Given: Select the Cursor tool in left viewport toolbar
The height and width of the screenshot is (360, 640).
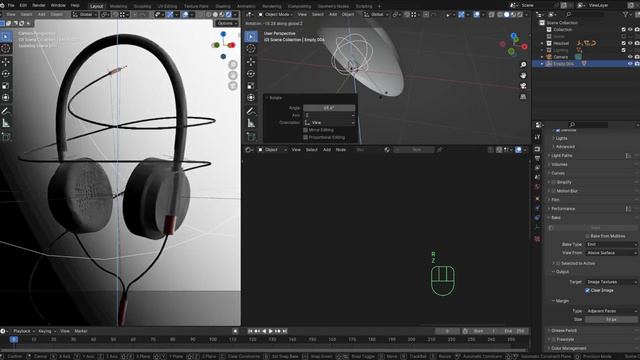Looking at the screenshot, I should click(6, 48).
